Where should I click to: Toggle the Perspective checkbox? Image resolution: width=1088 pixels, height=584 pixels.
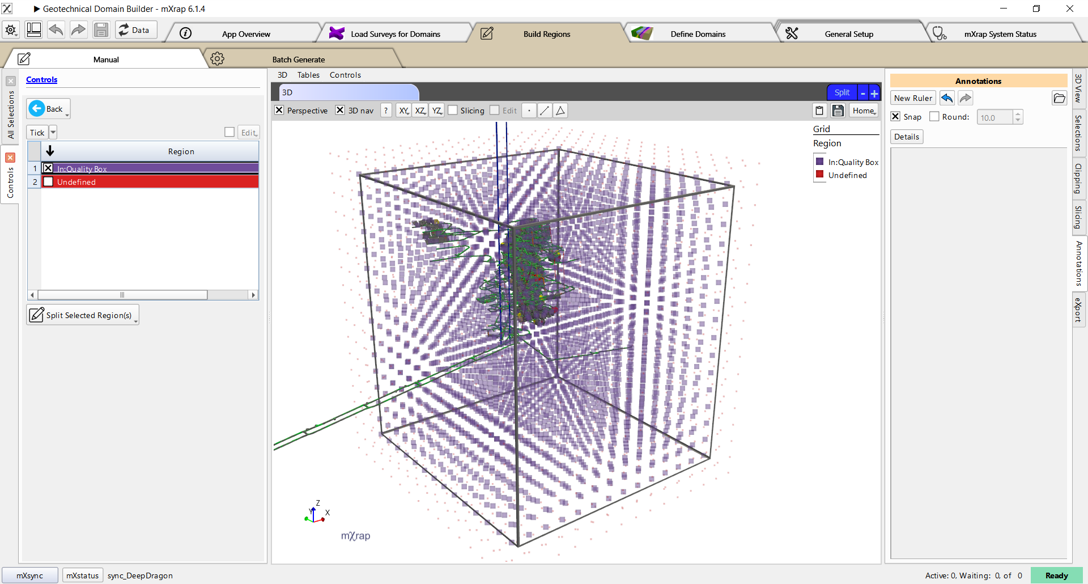279,110
